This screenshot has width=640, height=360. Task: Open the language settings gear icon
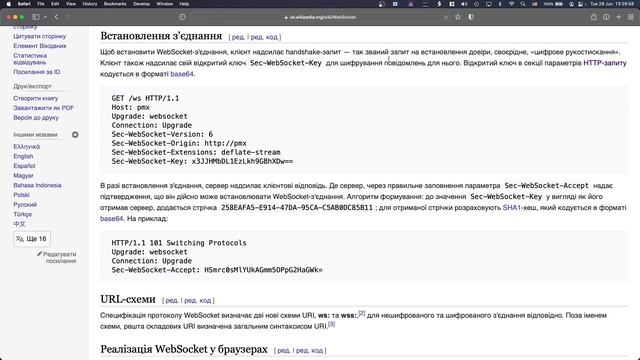(75, 135)
